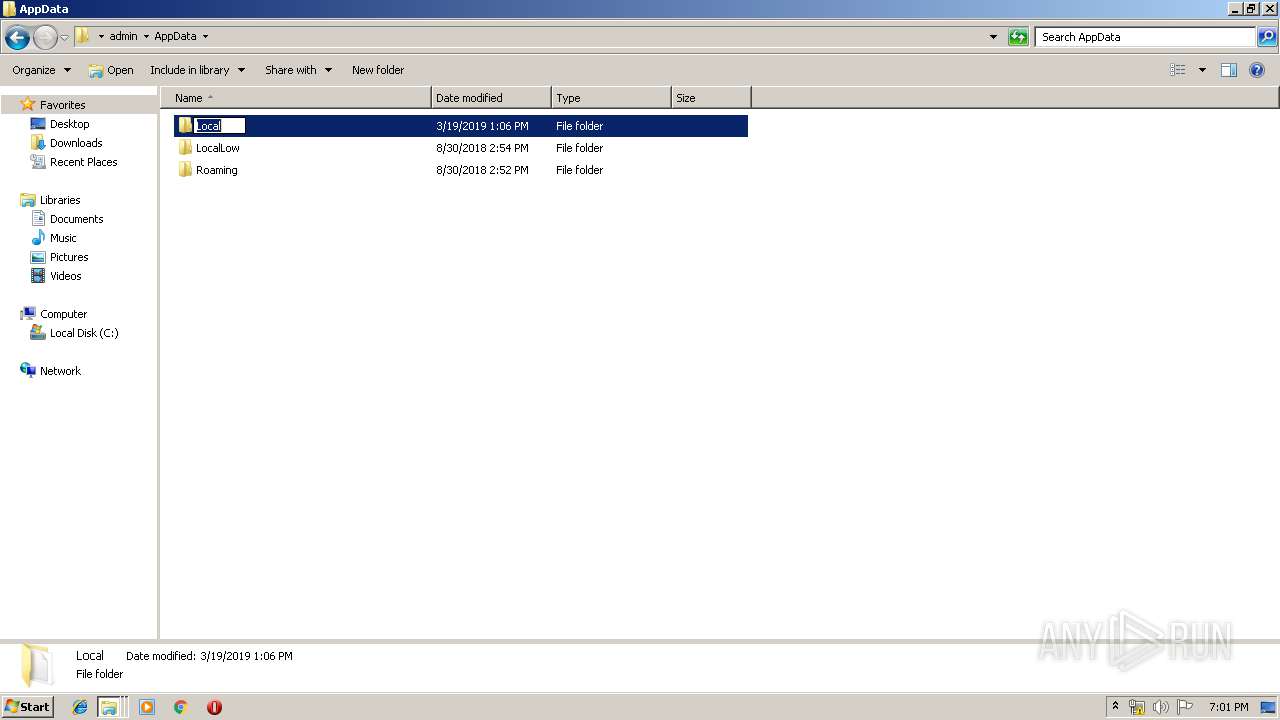Click the Start button
The width and height of the screenshot is (1280, 720).
pyautogui.click(x=27, y=707)
